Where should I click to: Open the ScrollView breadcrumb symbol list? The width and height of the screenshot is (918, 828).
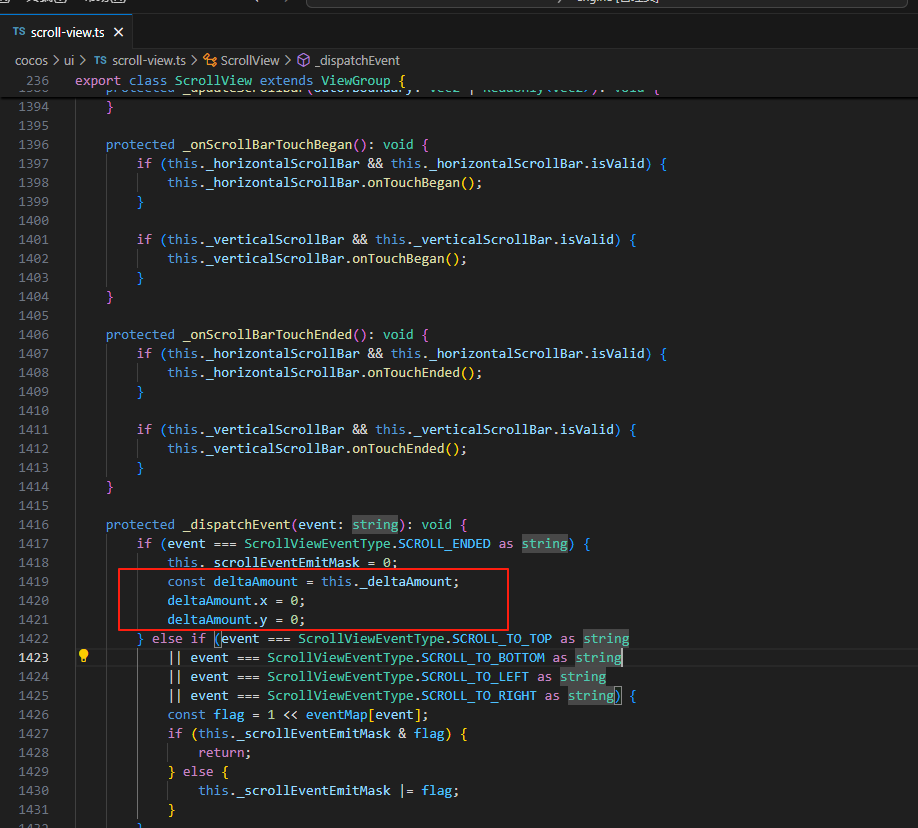(250, 60)
